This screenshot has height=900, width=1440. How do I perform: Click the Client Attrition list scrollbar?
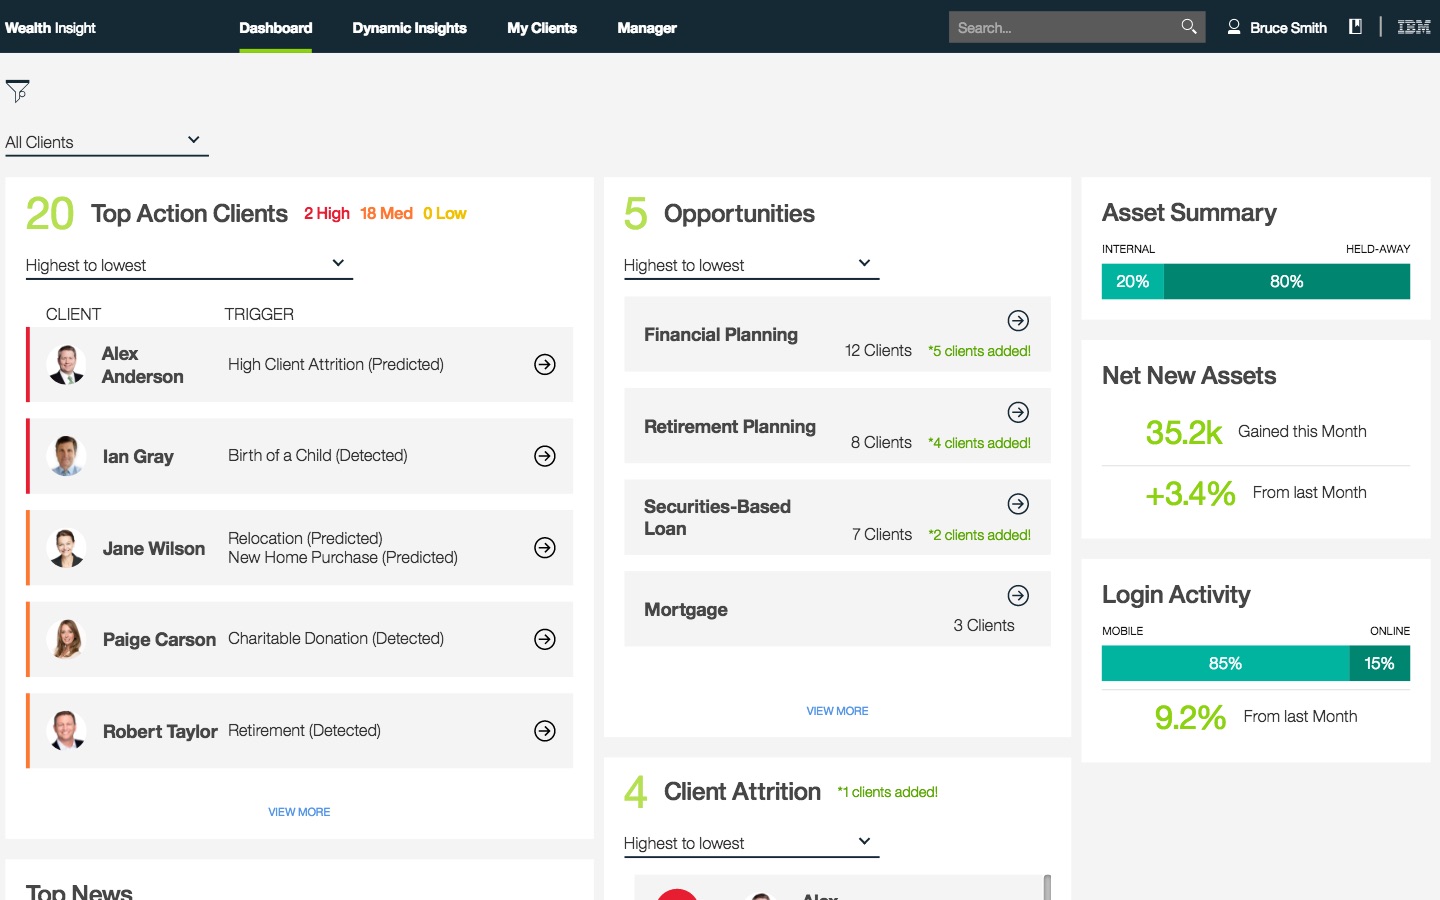[x=1047, y=887]
